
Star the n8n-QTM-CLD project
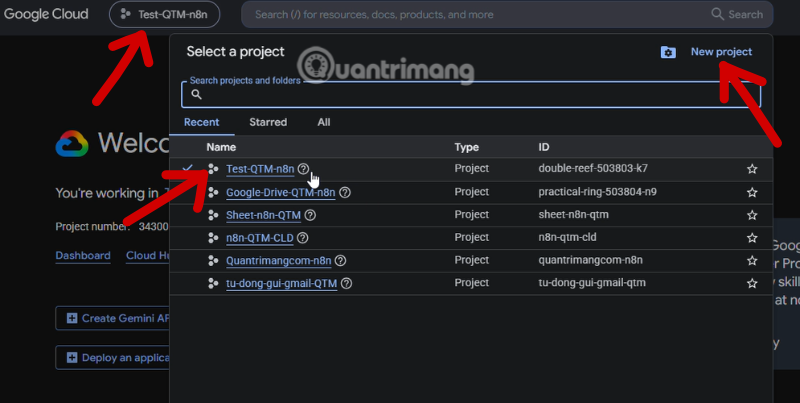752,238
